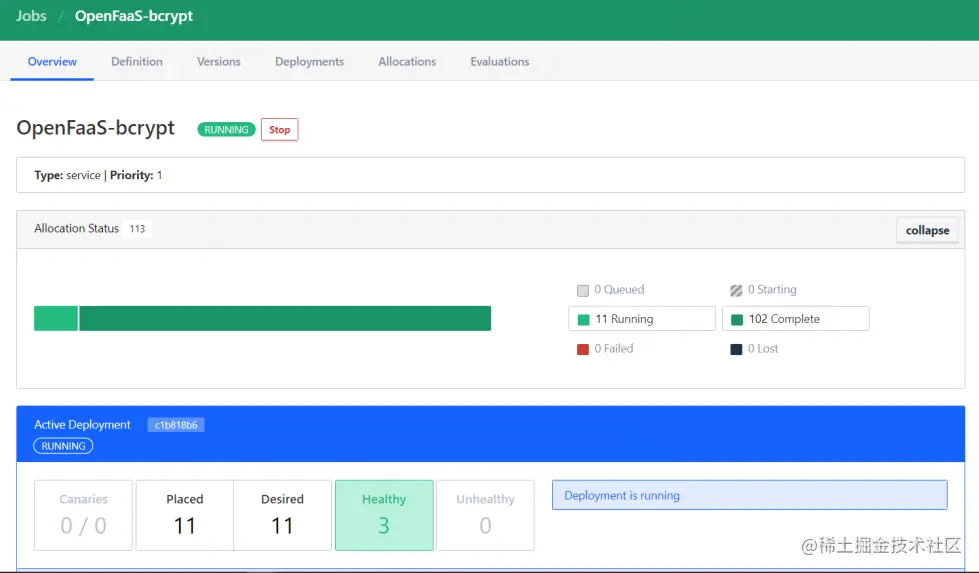The width and height of the screenshot is (979, 573).
Task: Click the Queued gray legend swatch
Action: (583, 290)
